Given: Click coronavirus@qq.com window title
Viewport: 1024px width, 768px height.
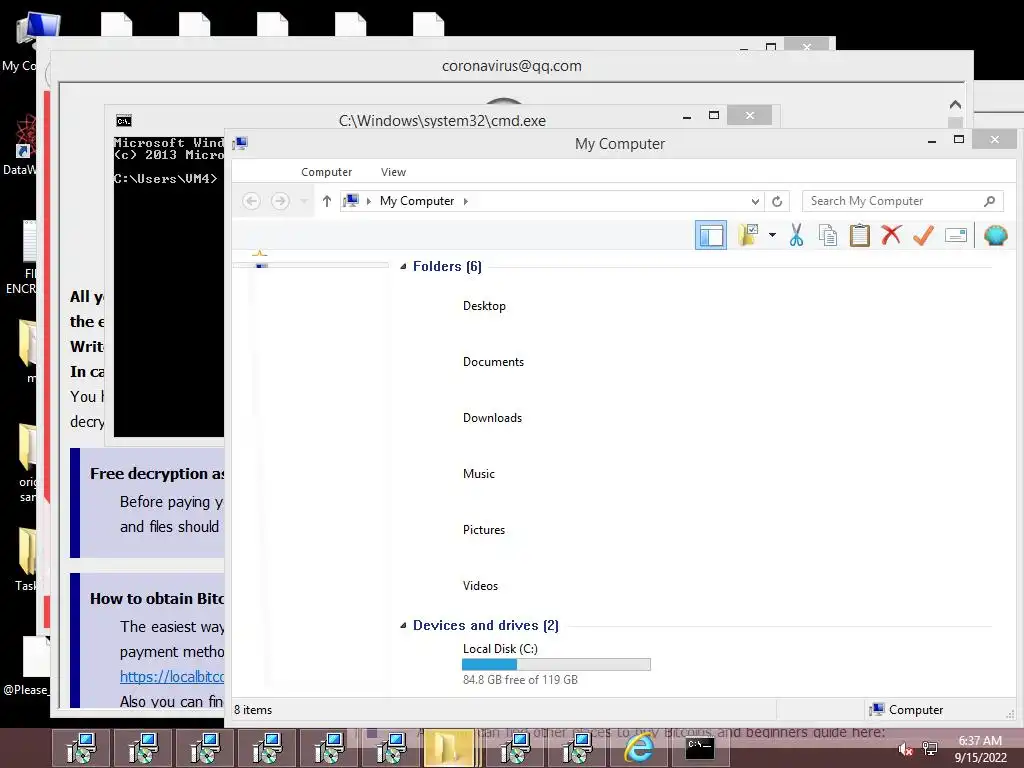Looking at the screenshot, I should 511,66.
